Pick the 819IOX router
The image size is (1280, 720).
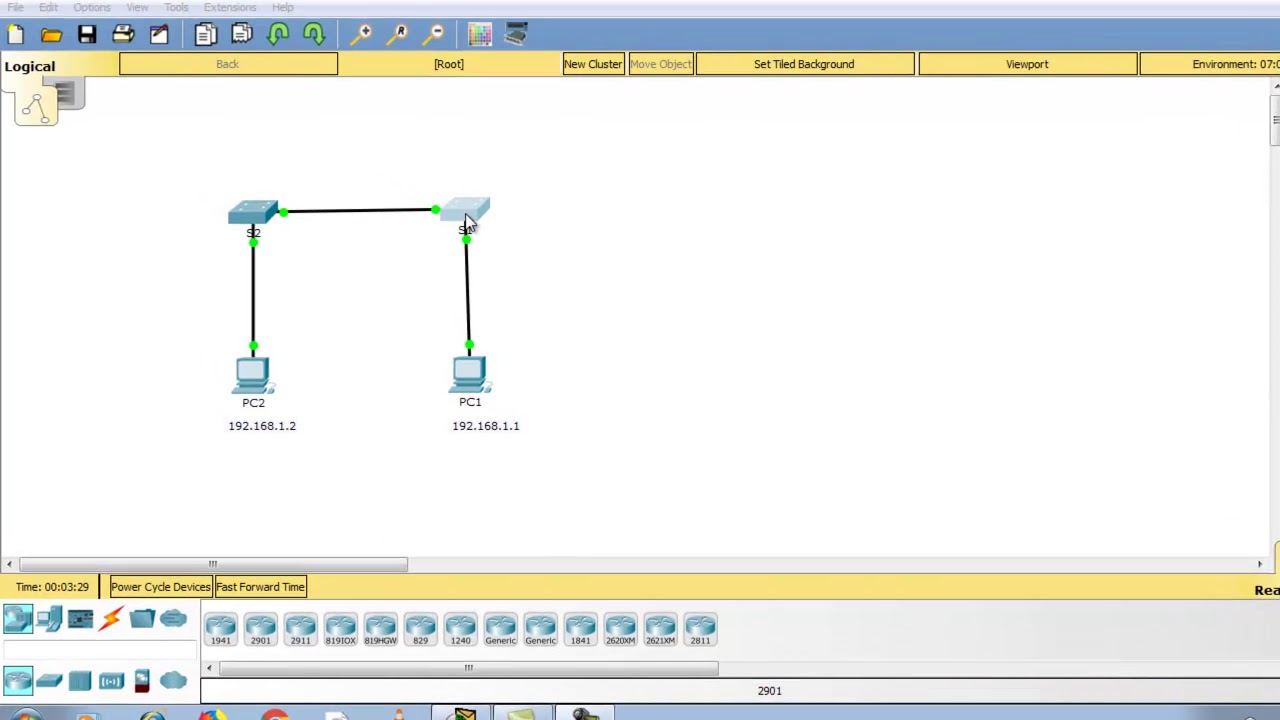pyautogui.click(x=340, y=629)
